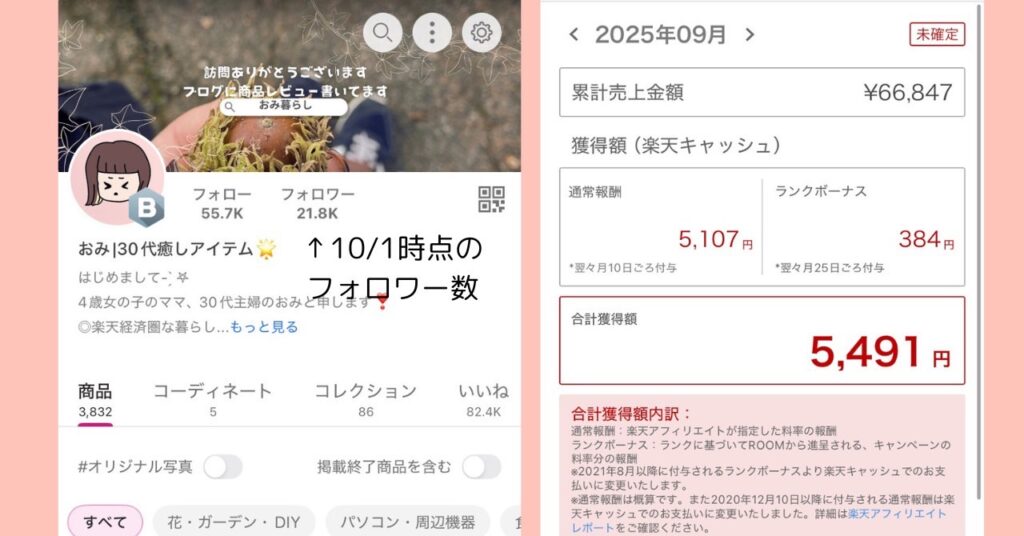This screenshot has width=1024, height=536.
Task: Enable the 掲載終了商品を含む switch
Action: (481, 467)
